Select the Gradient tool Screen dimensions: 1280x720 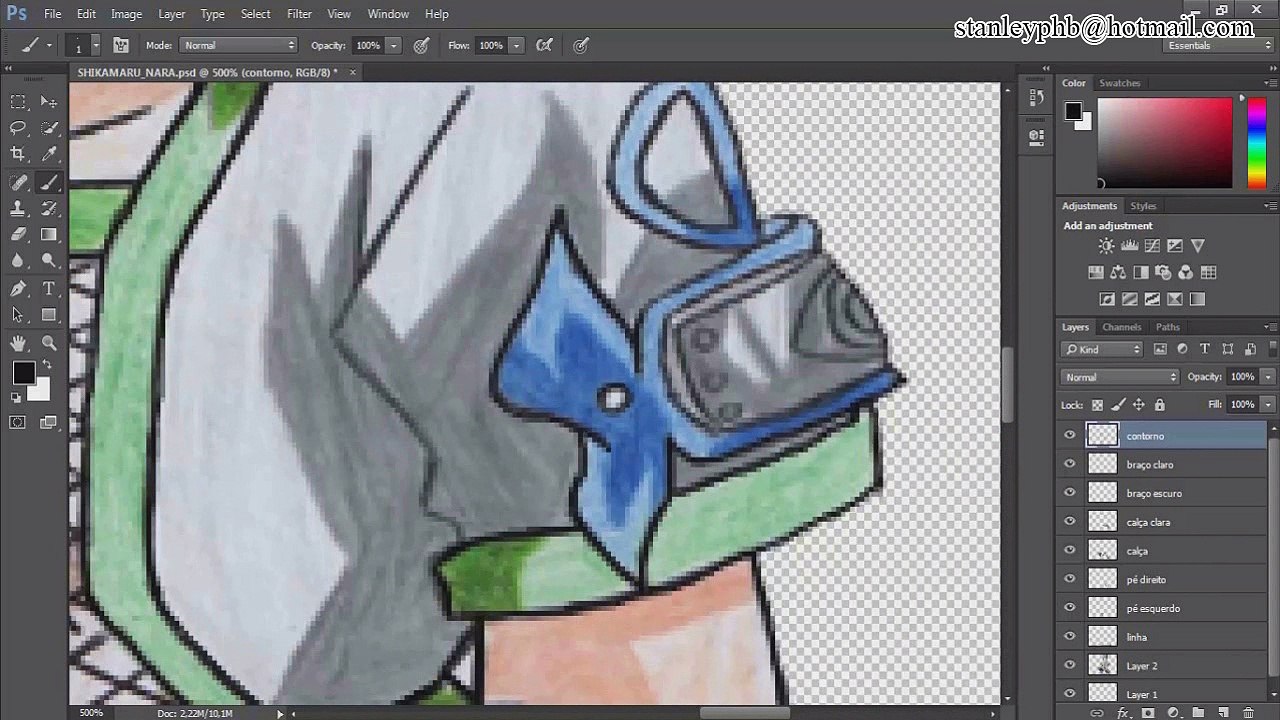point(49,234)
